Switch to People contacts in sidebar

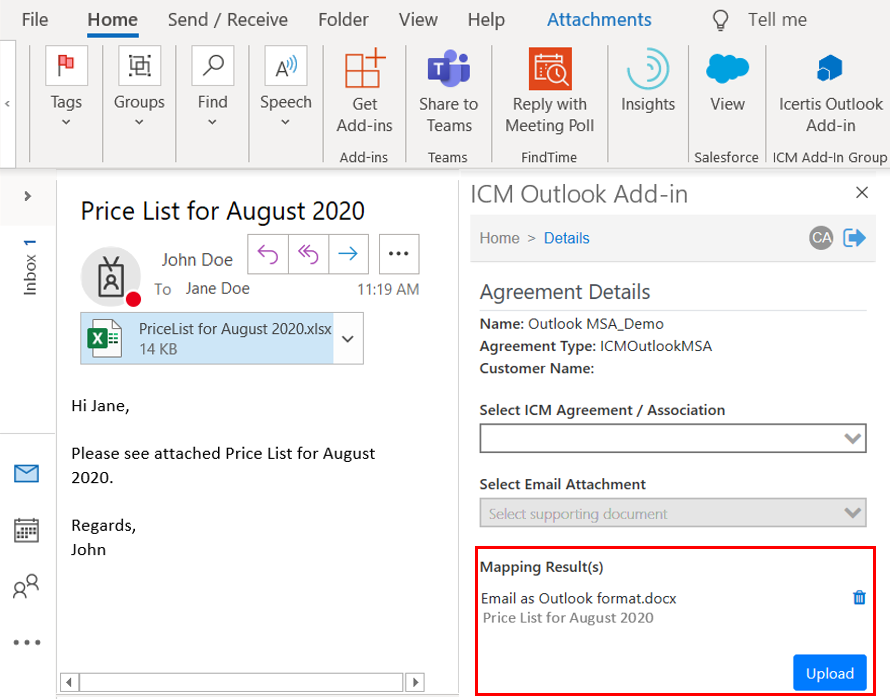[x=26, y=587]
